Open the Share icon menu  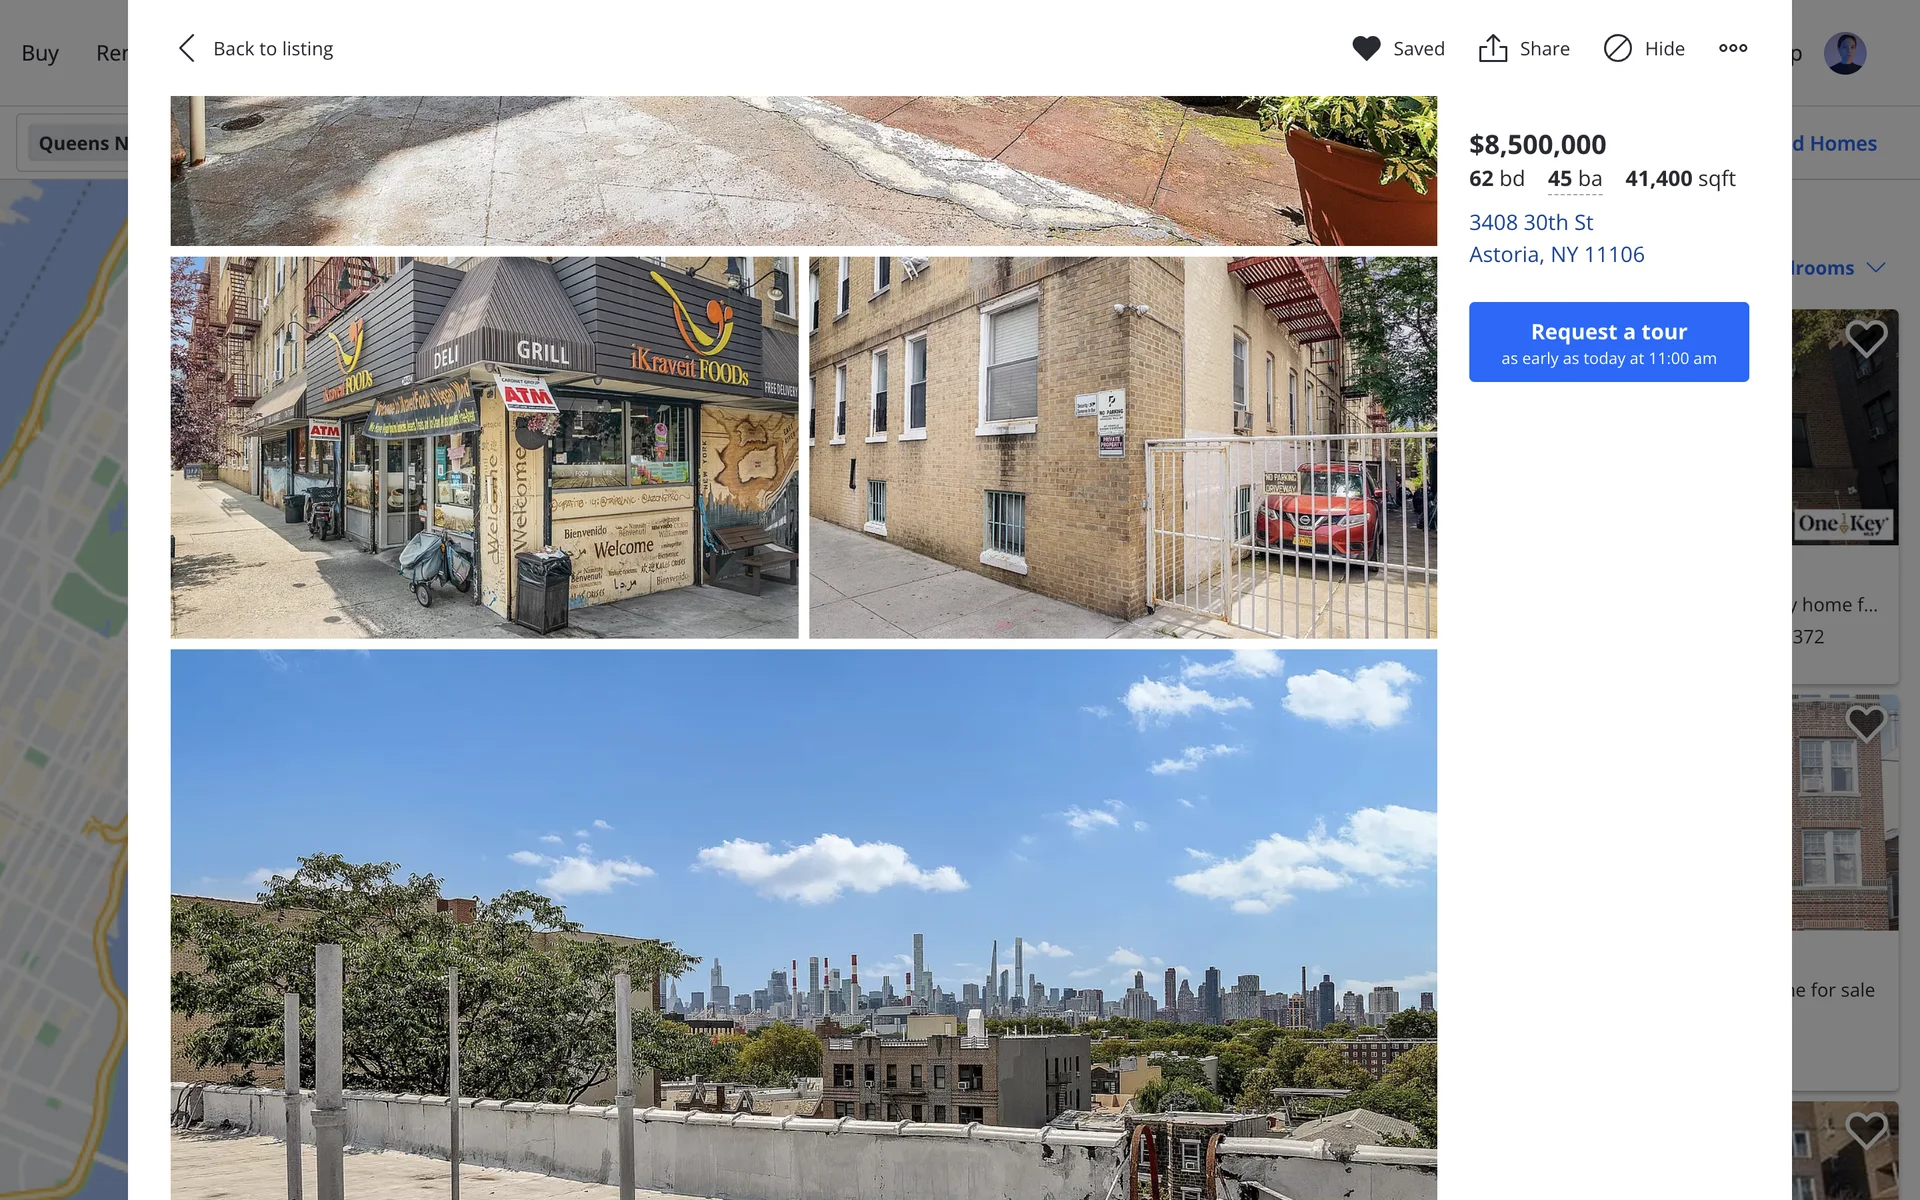1493,48
